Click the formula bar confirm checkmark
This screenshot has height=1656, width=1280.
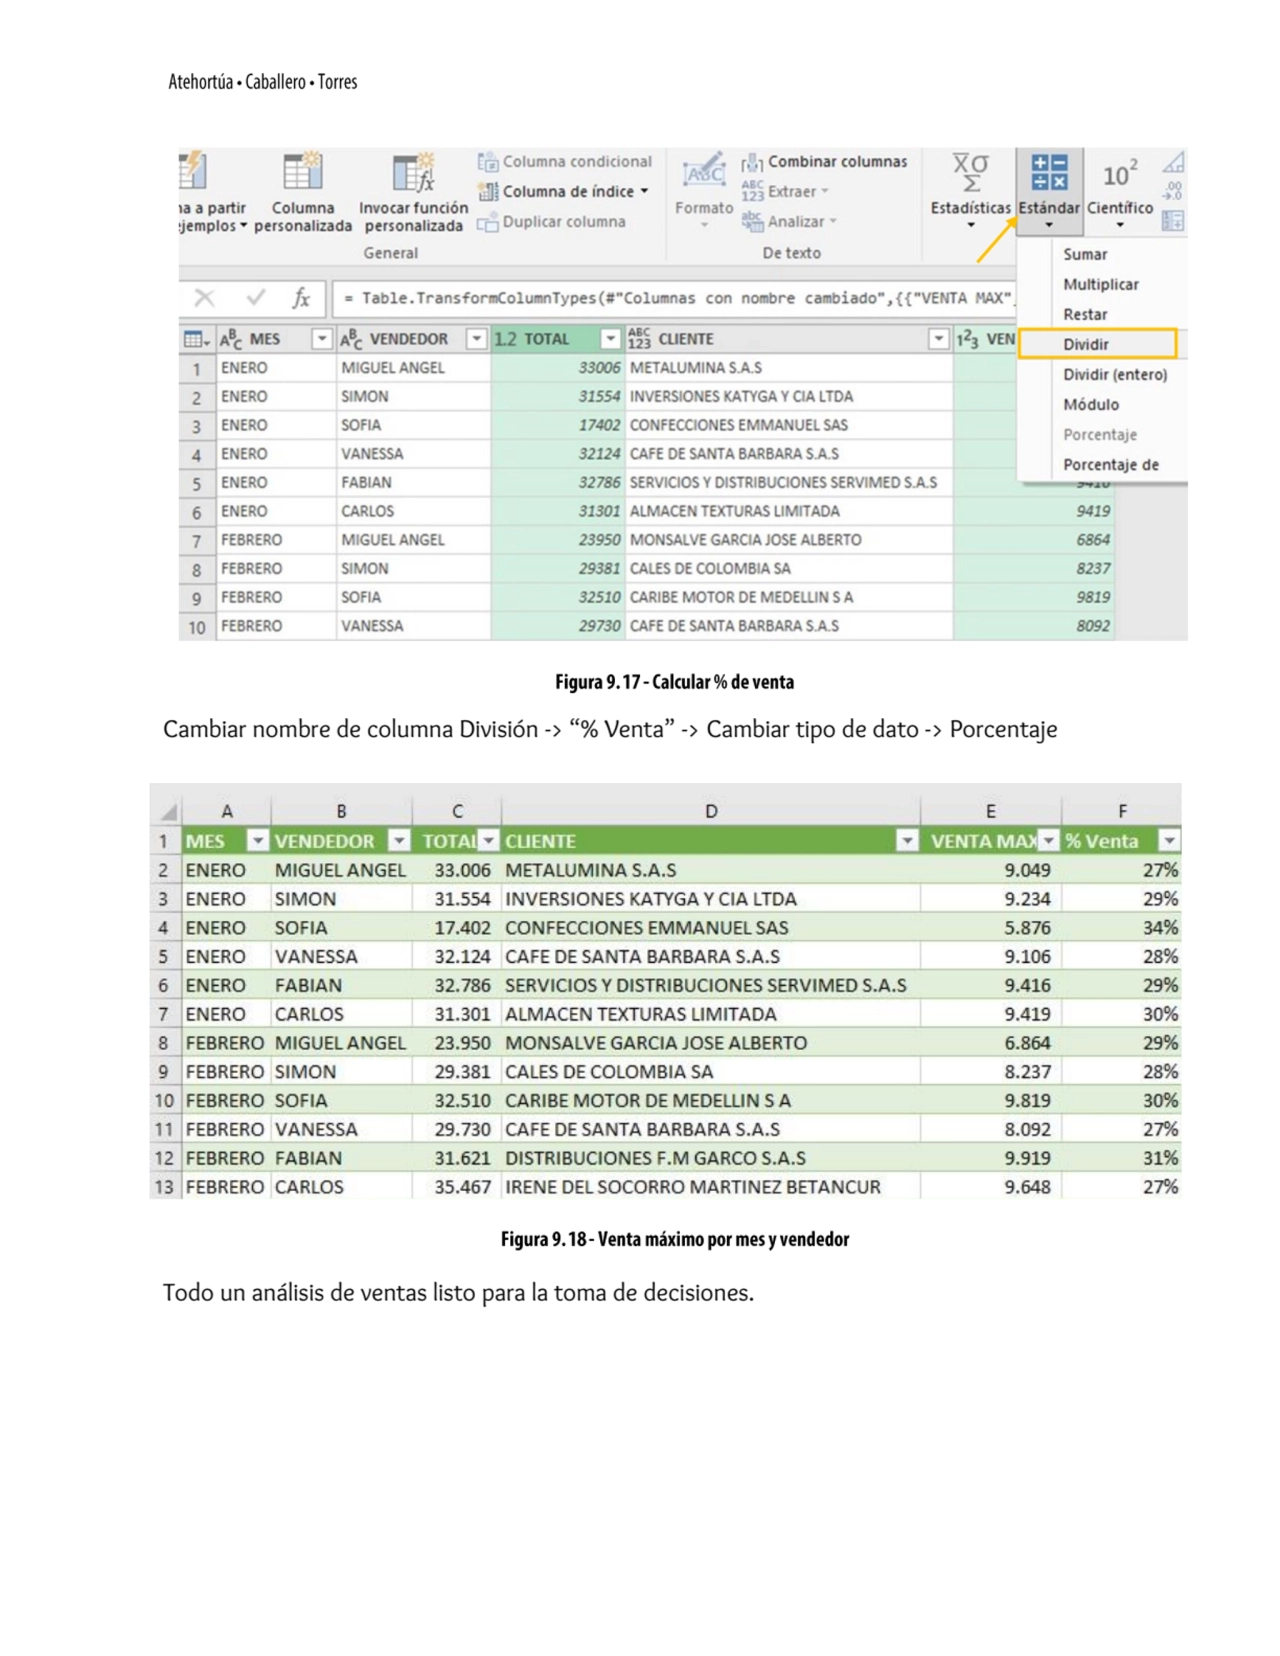click(256, 298)
